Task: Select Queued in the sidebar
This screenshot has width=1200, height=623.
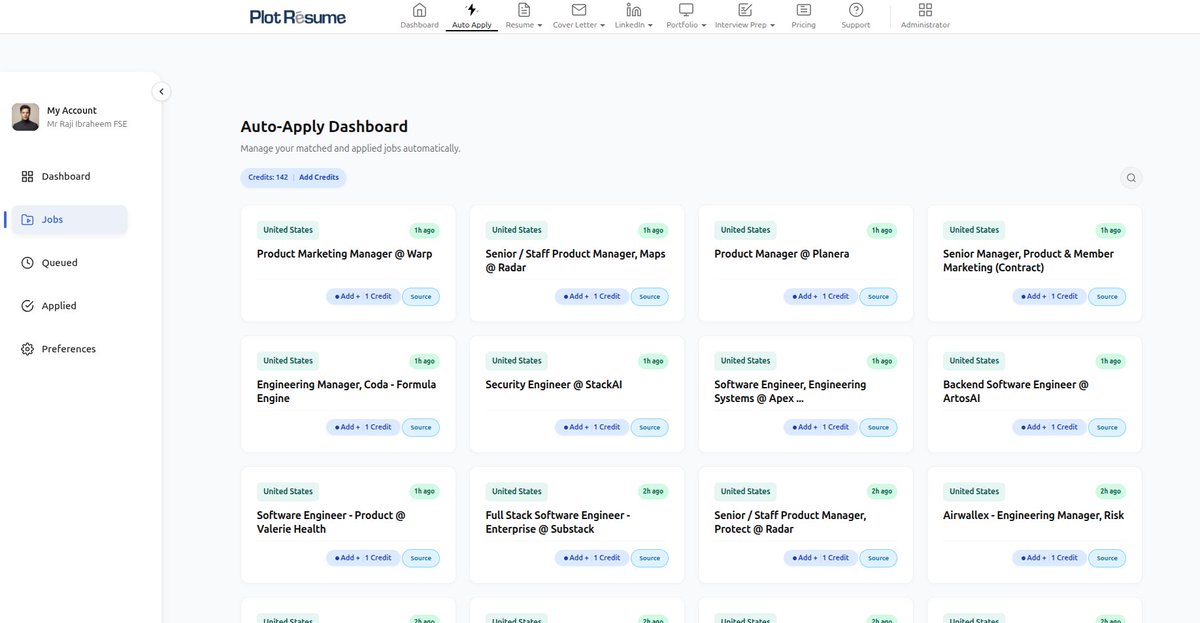Action: pyautogui.click(x=59, y=263)
